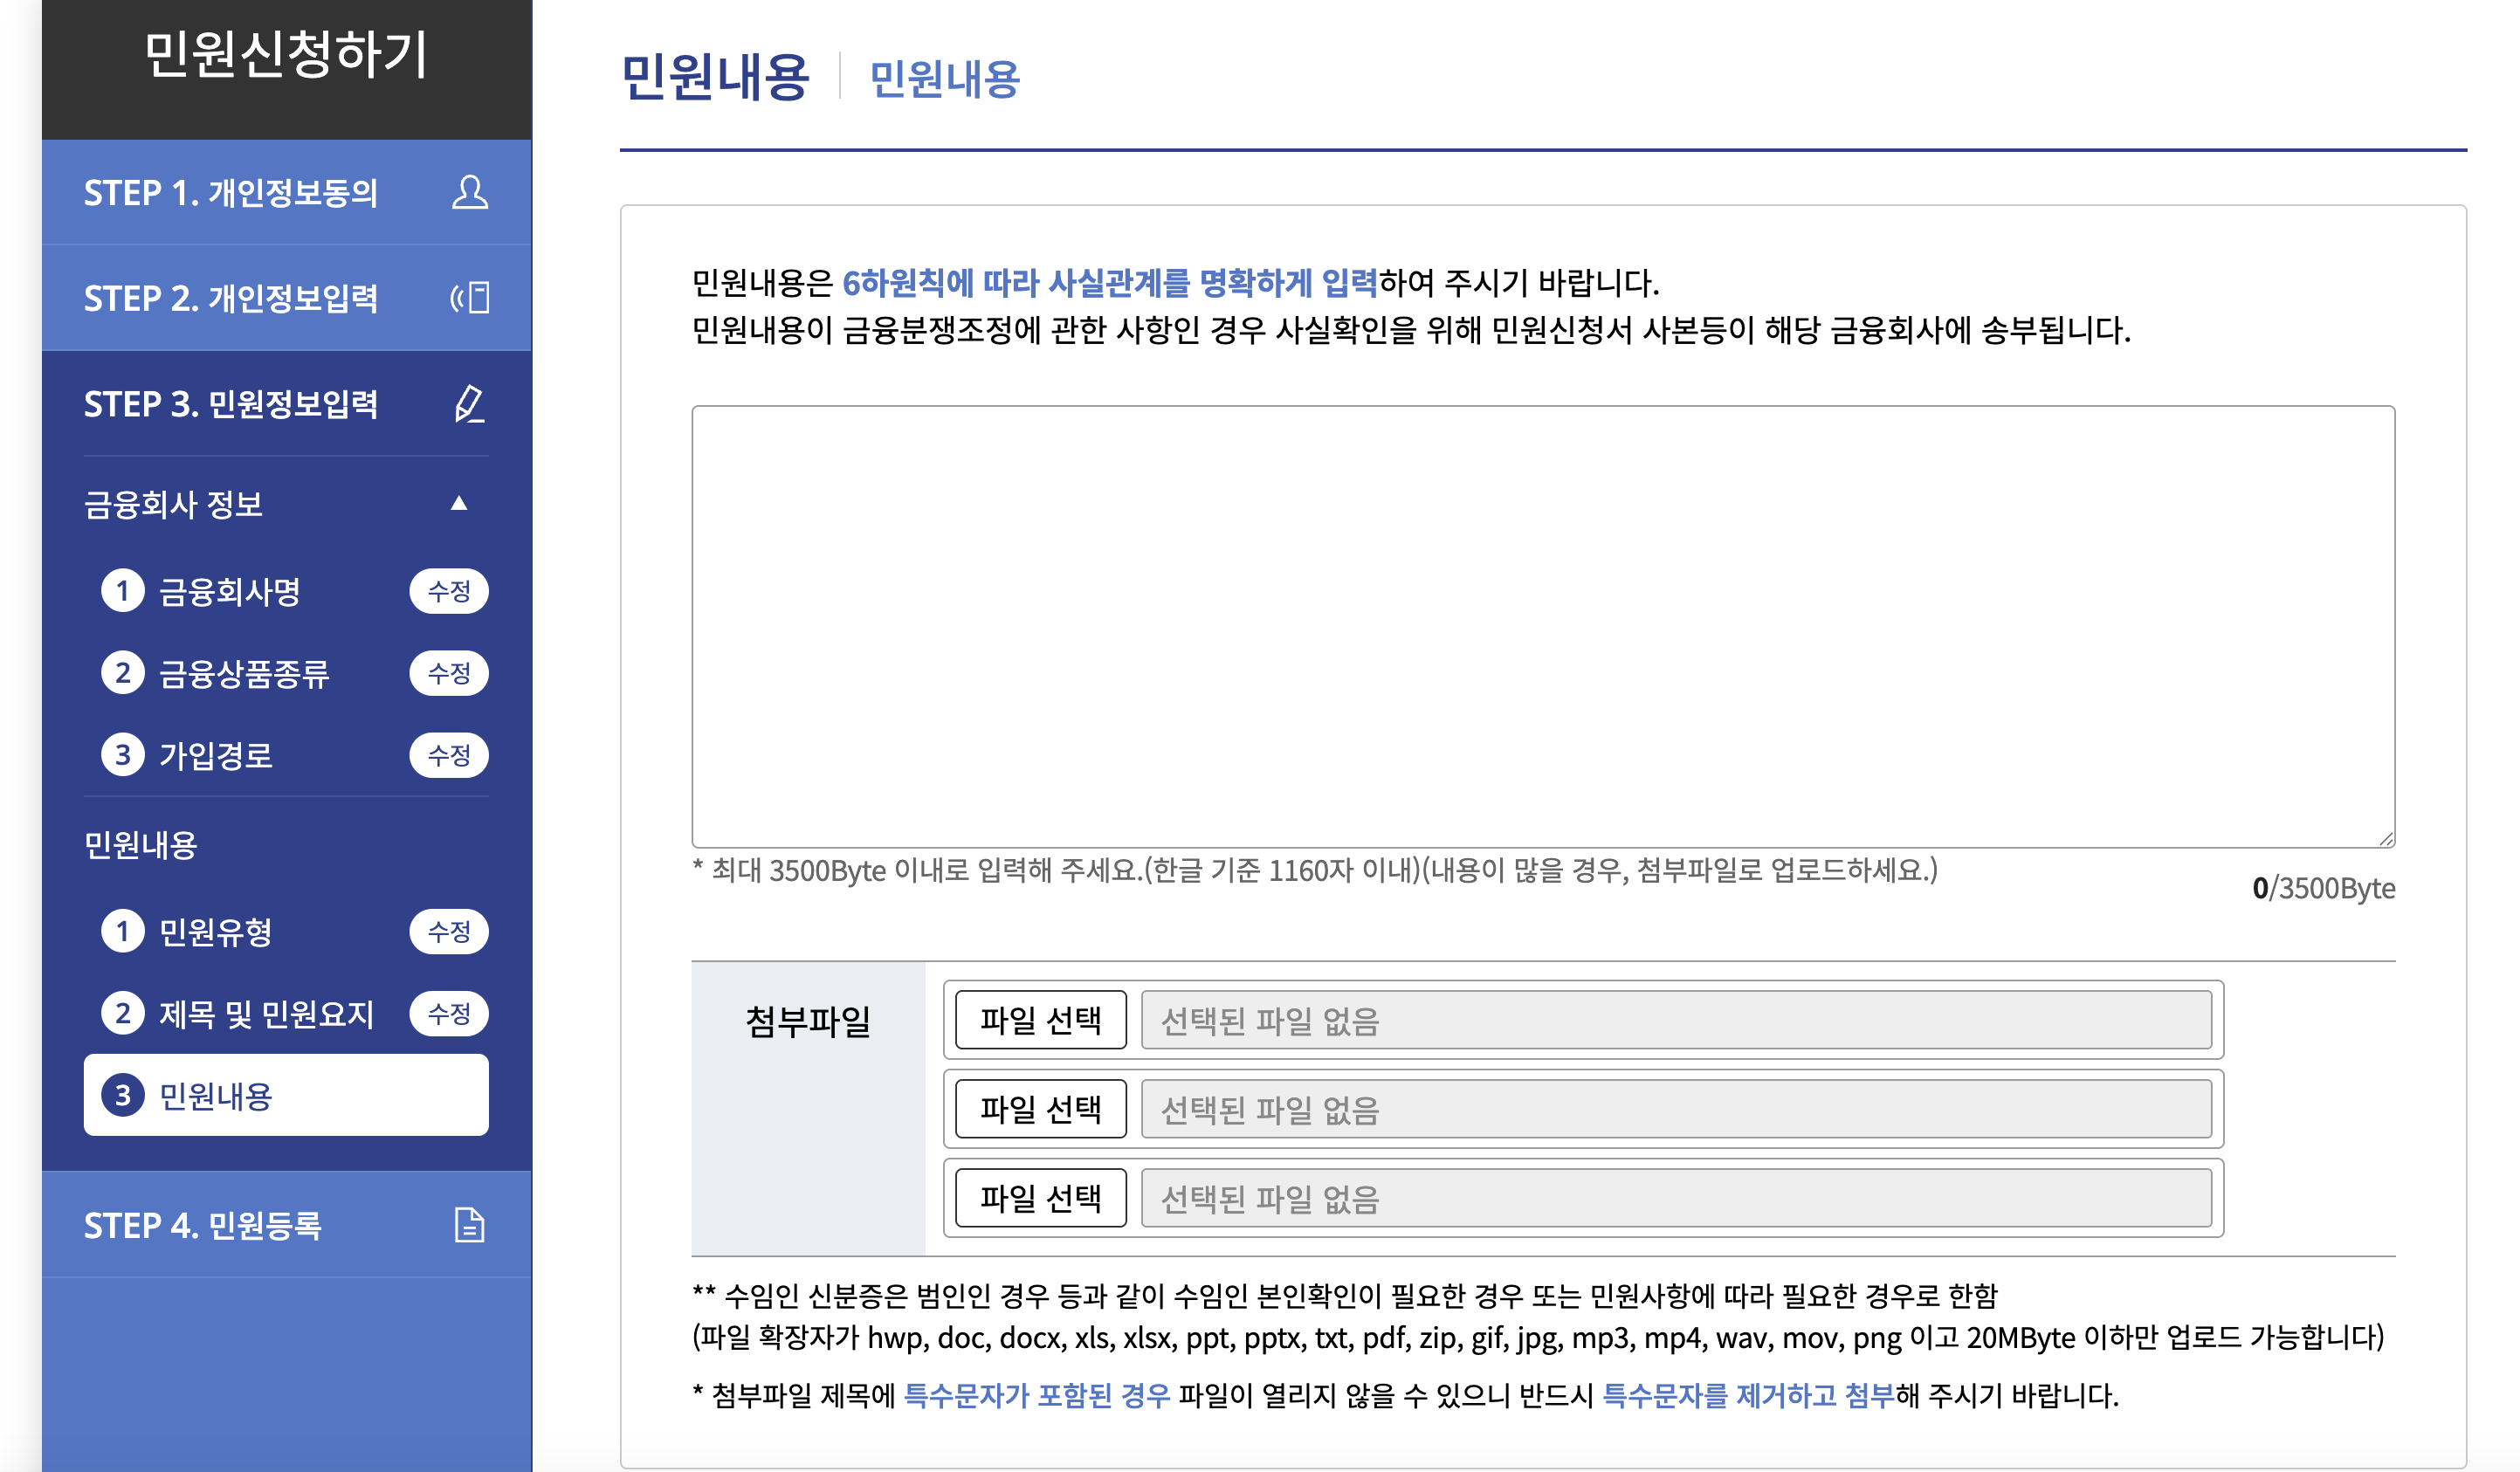
Task: Click second 파일 선택 button
Action: 1040,1109
